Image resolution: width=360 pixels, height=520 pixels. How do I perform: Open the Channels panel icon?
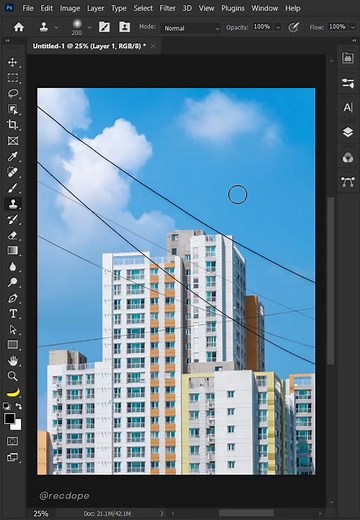pos(348,157)
